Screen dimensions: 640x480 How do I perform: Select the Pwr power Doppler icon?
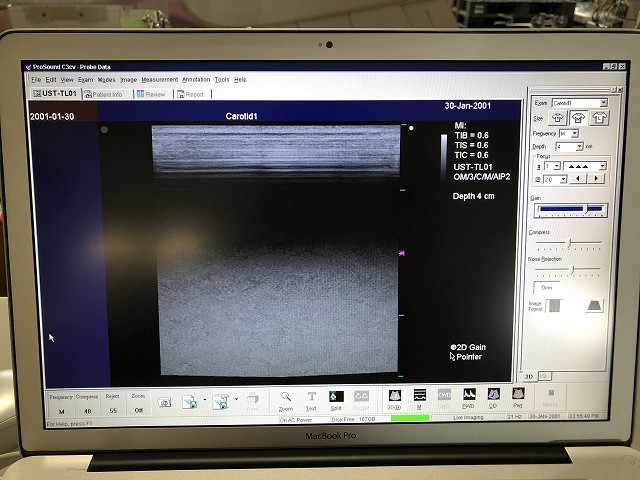[518, 398]
